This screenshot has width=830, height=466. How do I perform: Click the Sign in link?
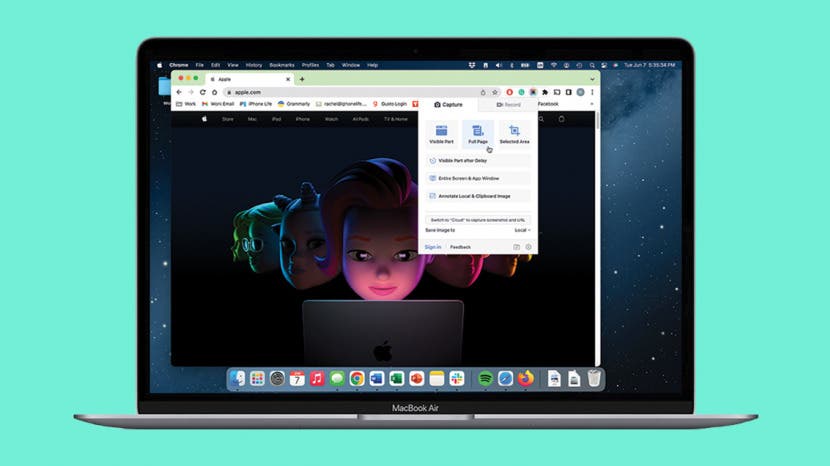coord(432,247)
